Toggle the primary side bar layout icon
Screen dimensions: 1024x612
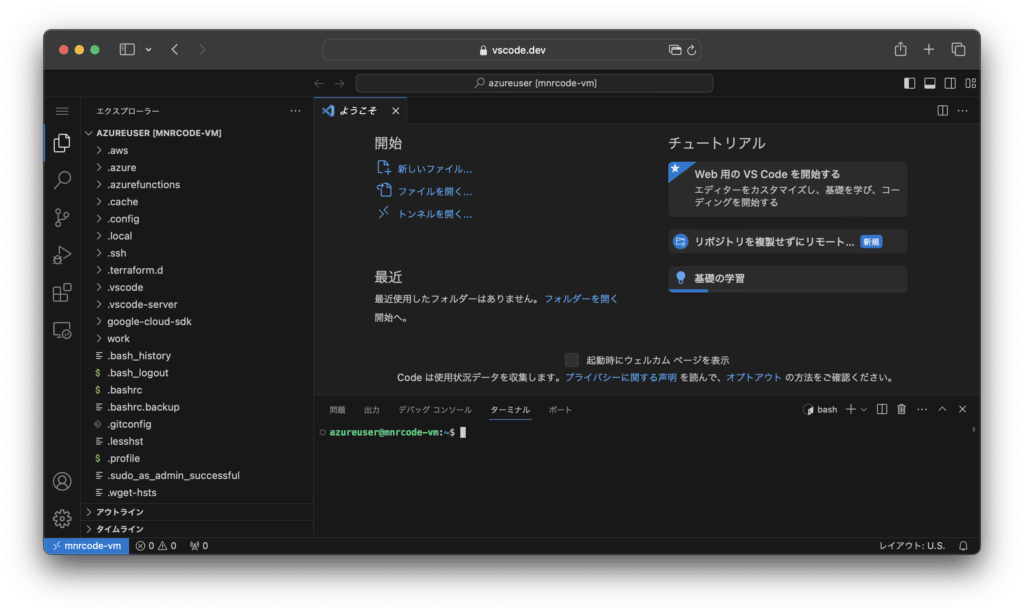point(909,83)
